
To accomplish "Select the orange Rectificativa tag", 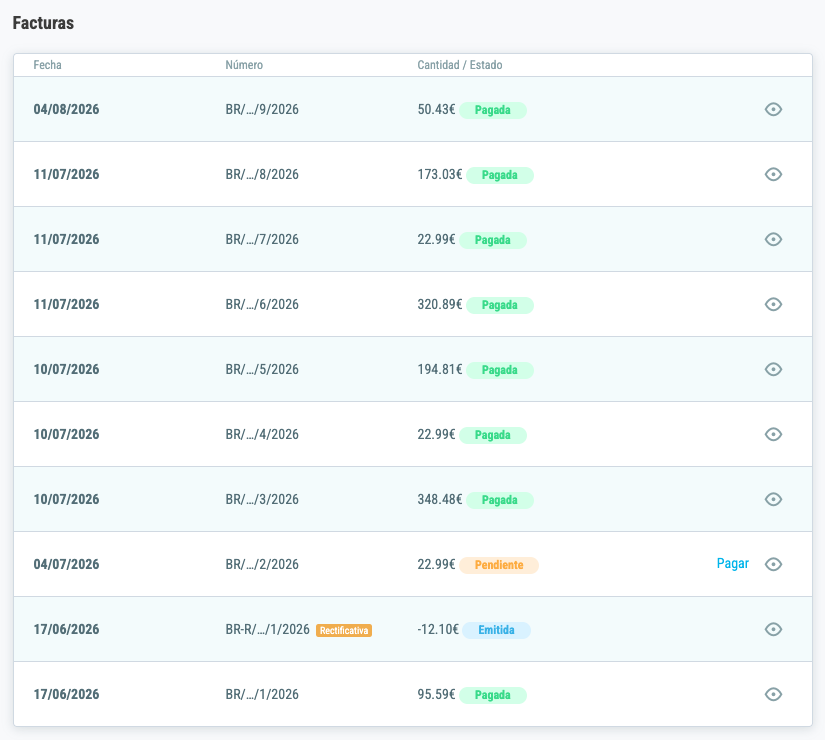I will click(344, 631).
